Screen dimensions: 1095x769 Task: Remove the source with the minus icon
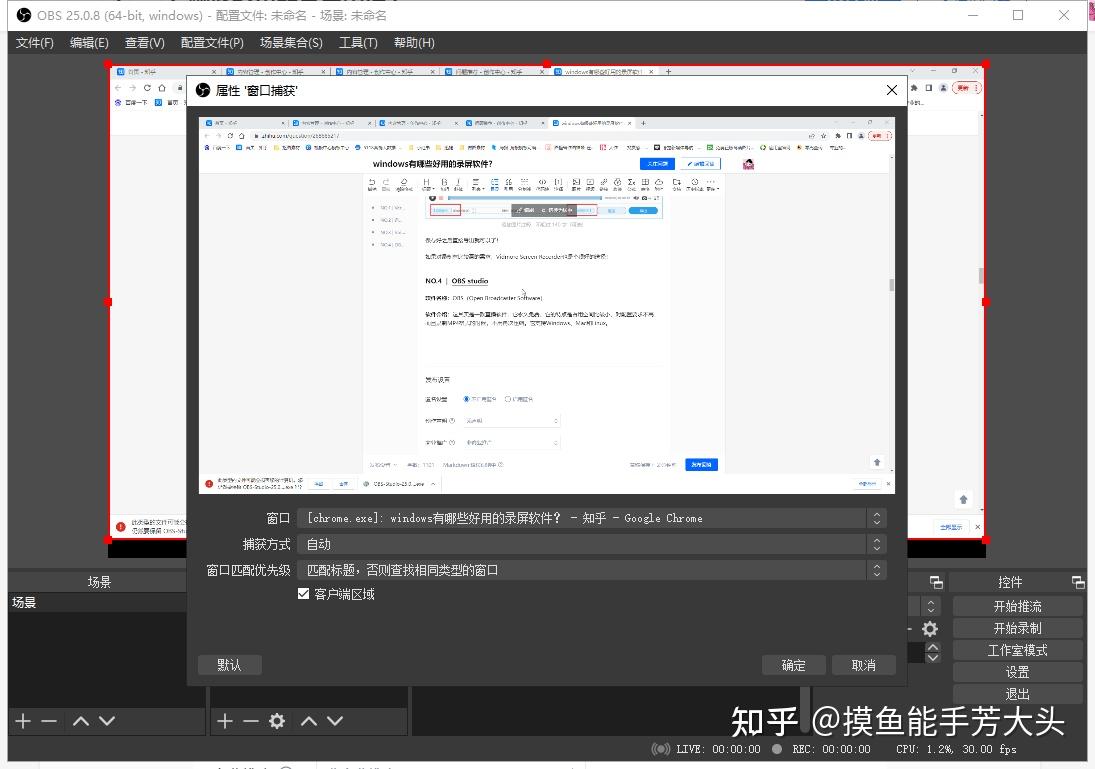click(x=251, y=721)
